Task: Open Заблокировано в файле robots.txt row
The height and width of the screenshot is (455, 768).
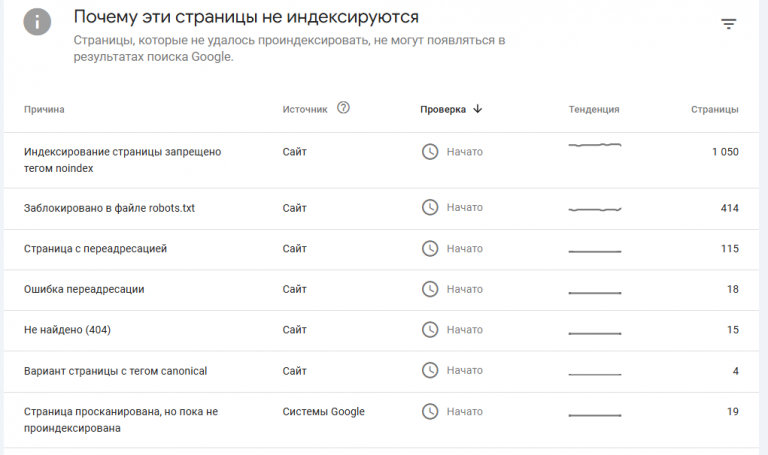Action: click(109, 208)
